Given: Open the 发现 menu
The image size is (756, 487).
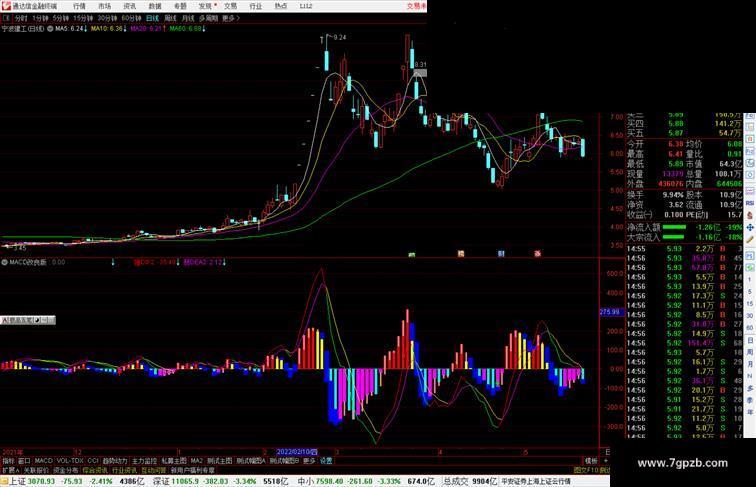Looking at the screenshot, I should point(206,6).
